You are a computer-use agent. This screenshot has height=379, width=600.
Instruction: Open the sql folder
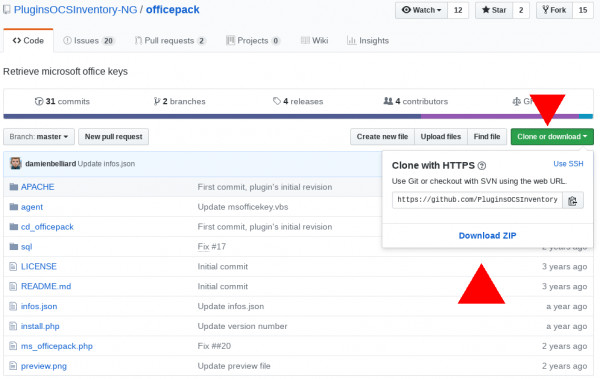coord(26,247)
